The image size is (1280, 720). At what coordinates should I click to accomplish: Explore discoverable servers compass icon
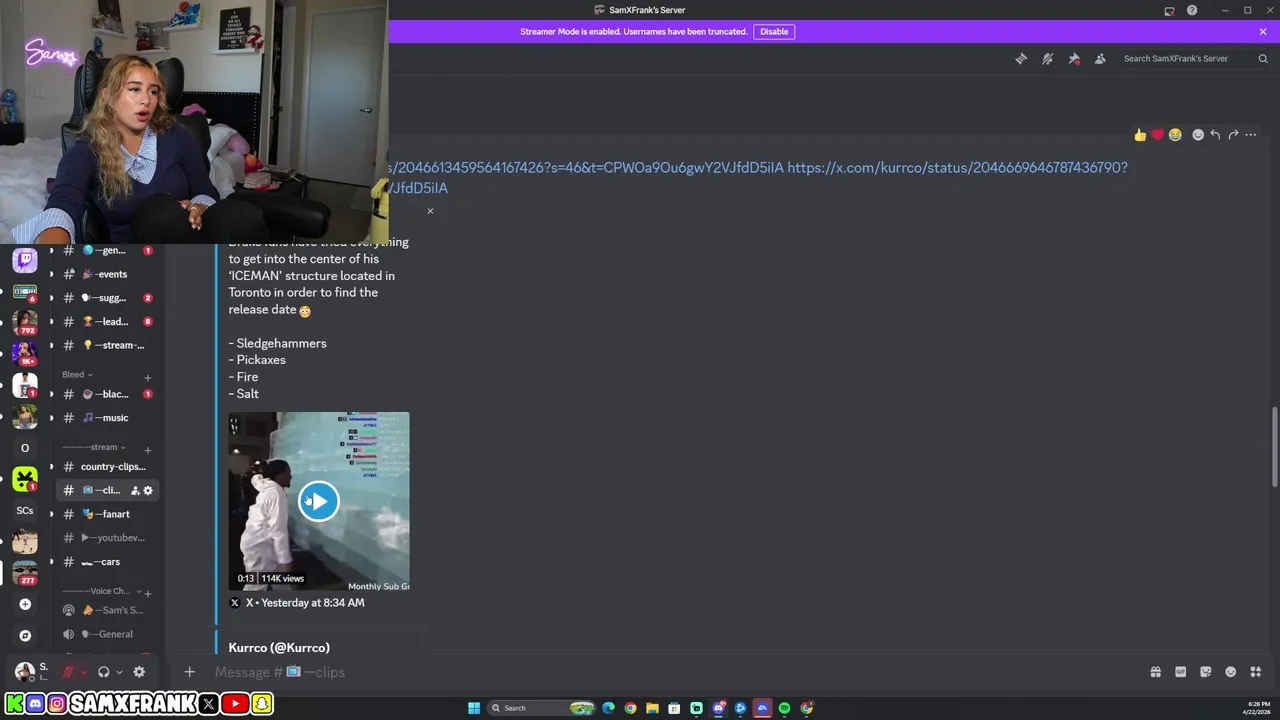click(x=25, y=636)
